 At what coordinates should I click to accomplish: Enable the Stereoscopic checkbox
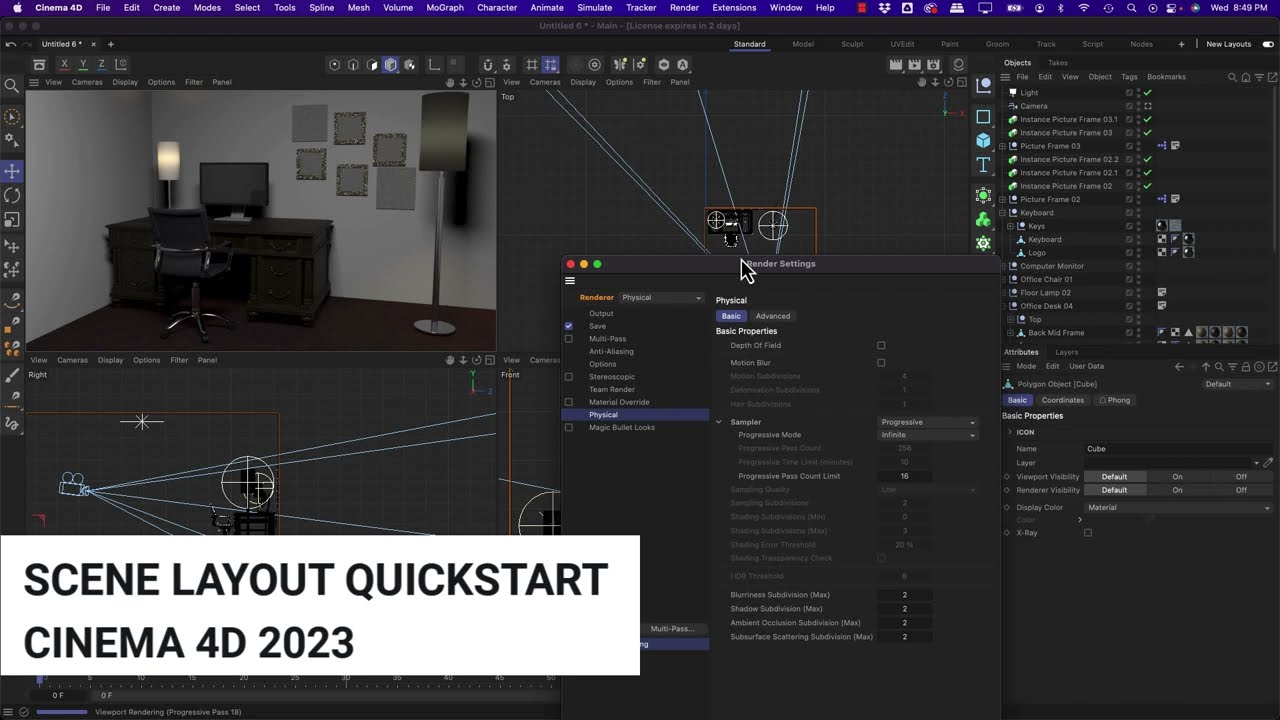(x=568, y=377)
